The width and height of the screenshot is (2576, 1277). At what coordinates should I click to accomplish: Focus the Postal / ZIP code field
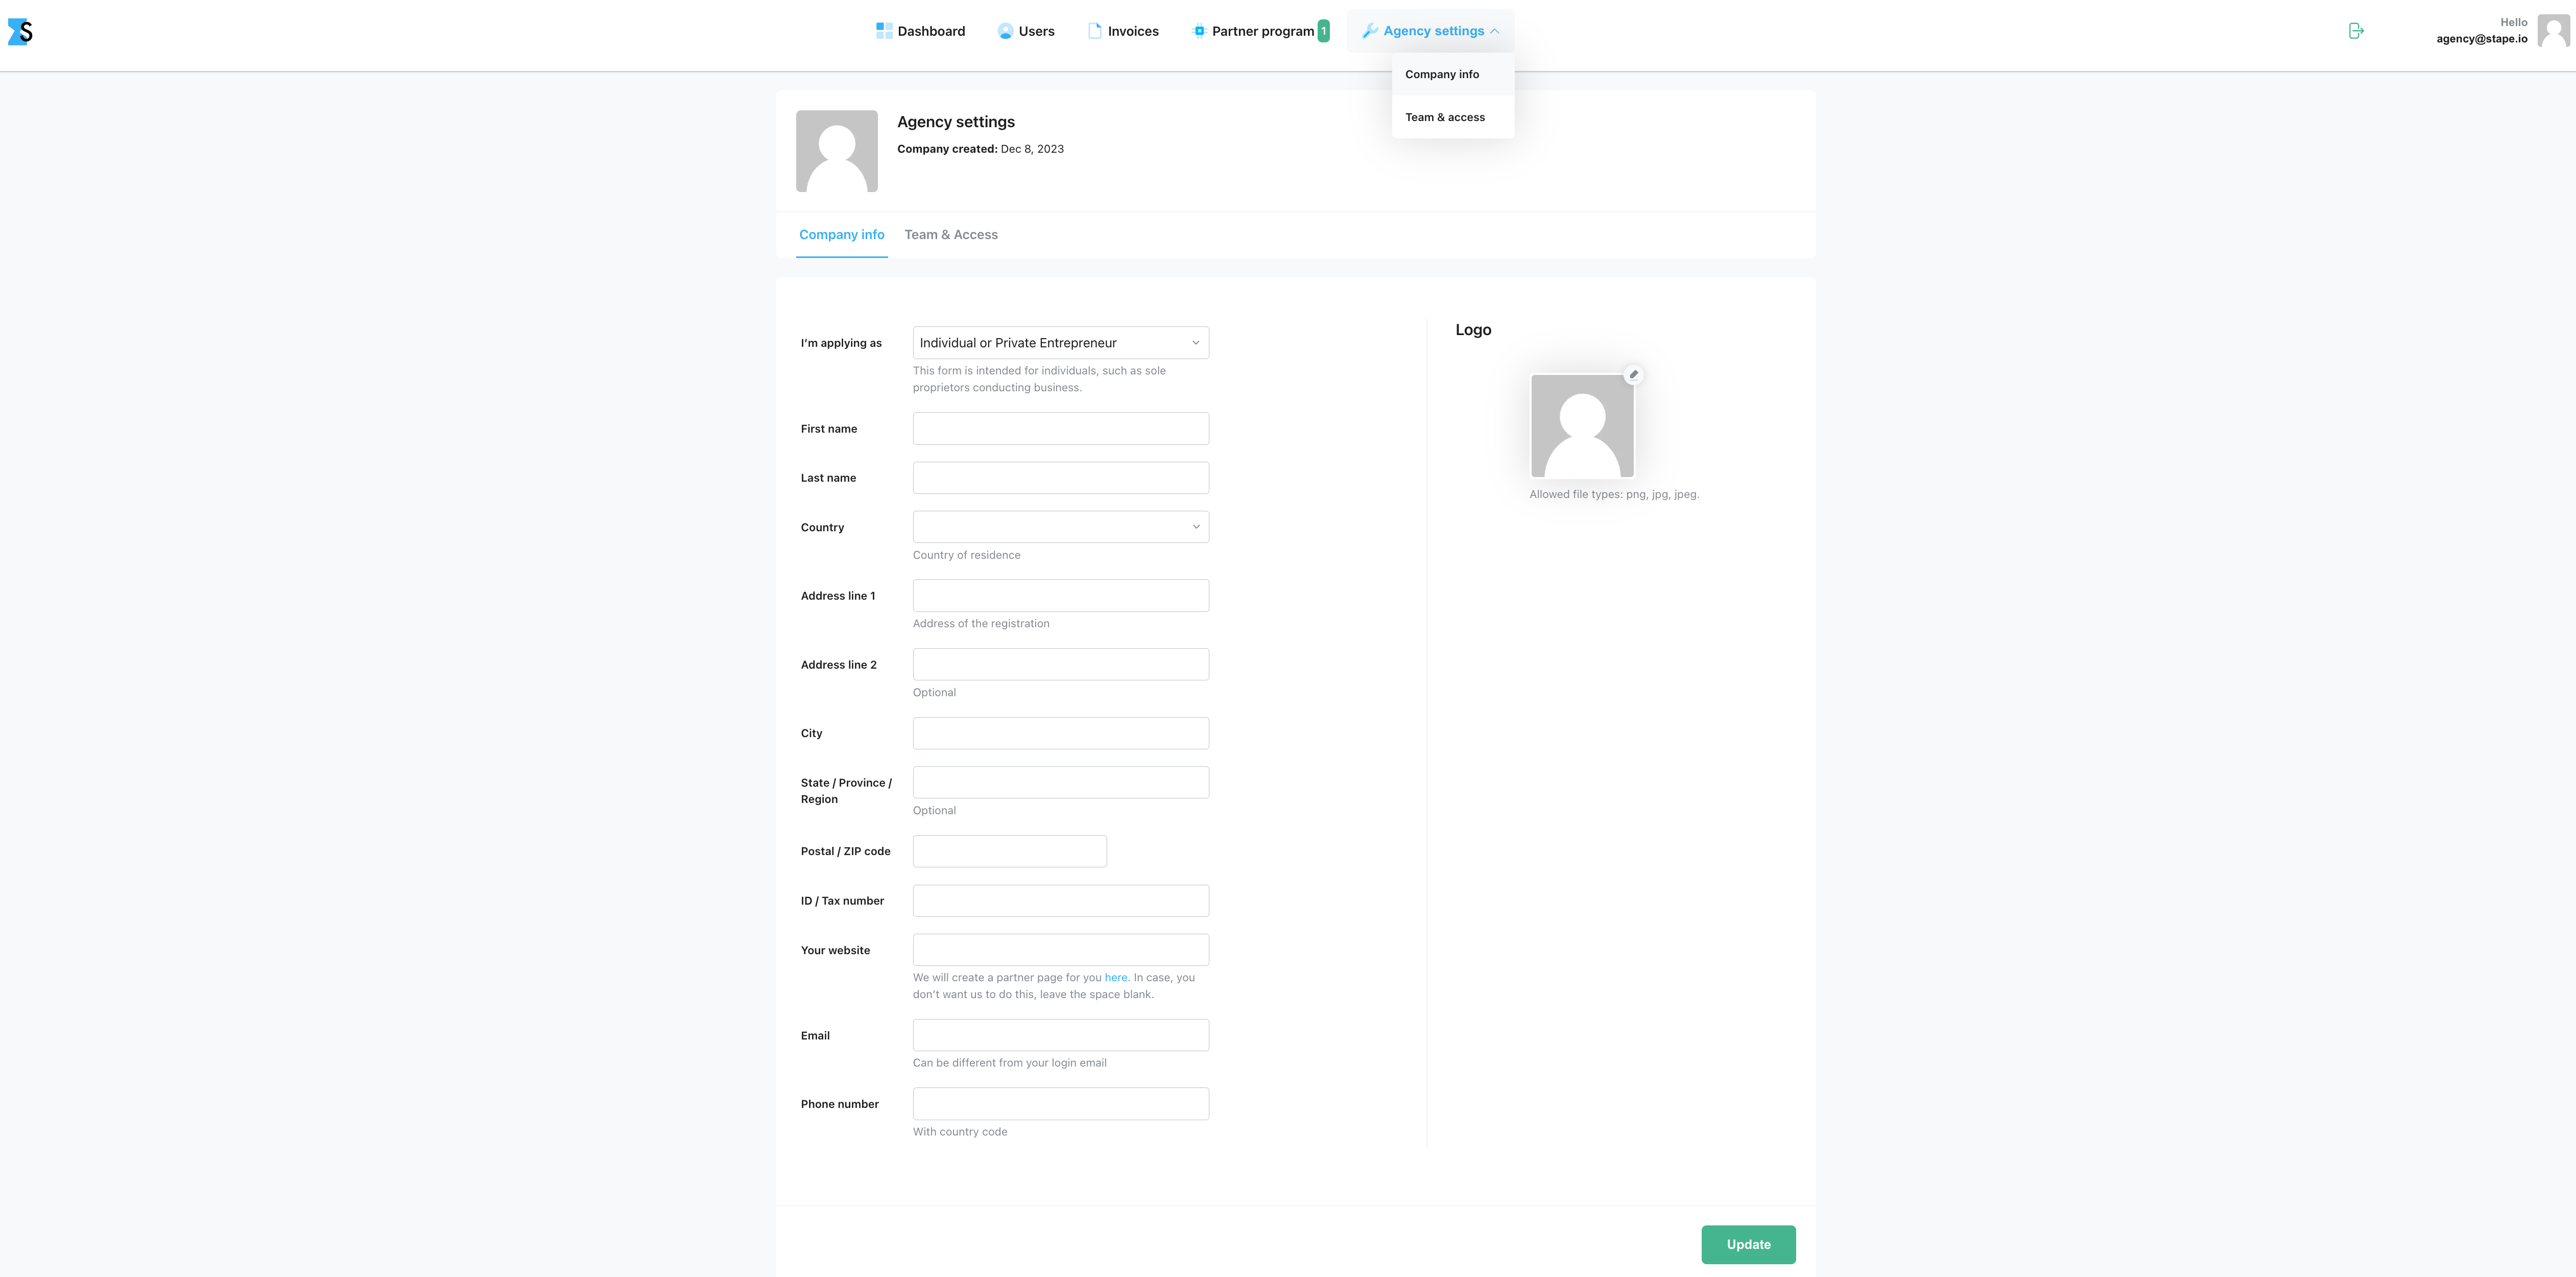[x=1009, y=851]
